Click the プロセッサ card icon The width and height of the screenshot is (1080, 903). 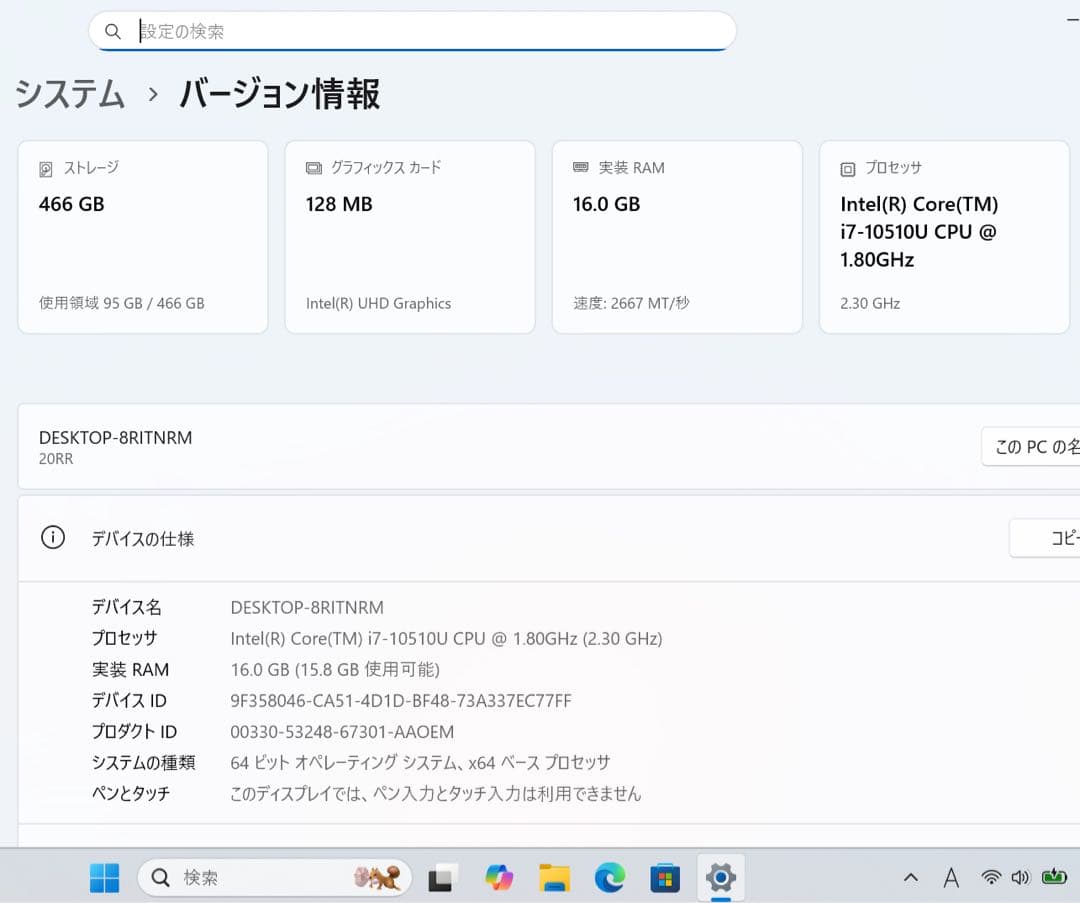pos(847,168)
